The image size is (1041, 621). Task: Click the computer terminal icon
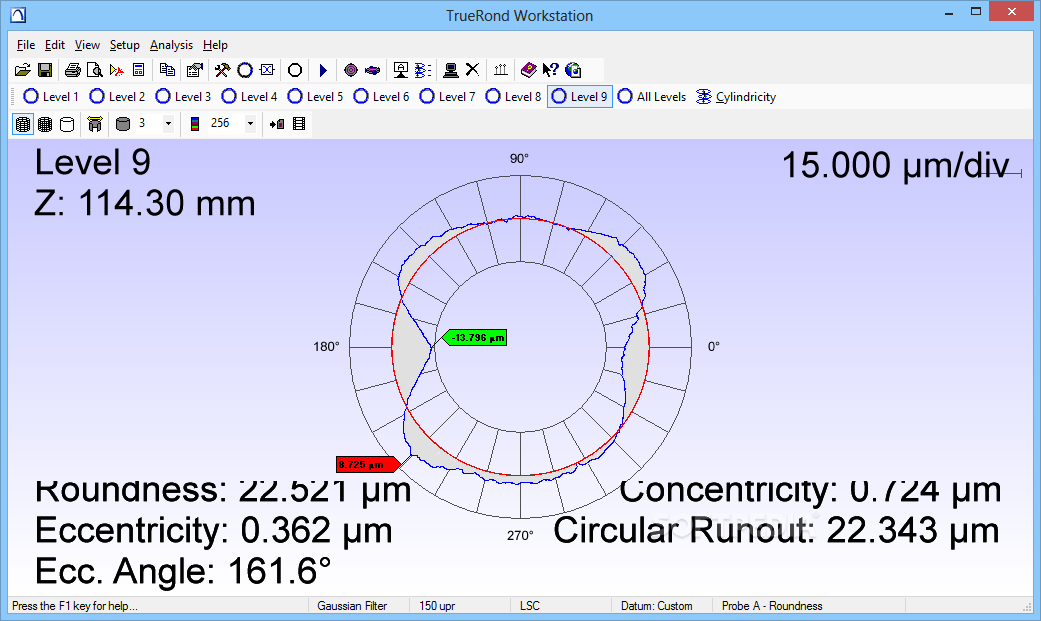point(451,70)
